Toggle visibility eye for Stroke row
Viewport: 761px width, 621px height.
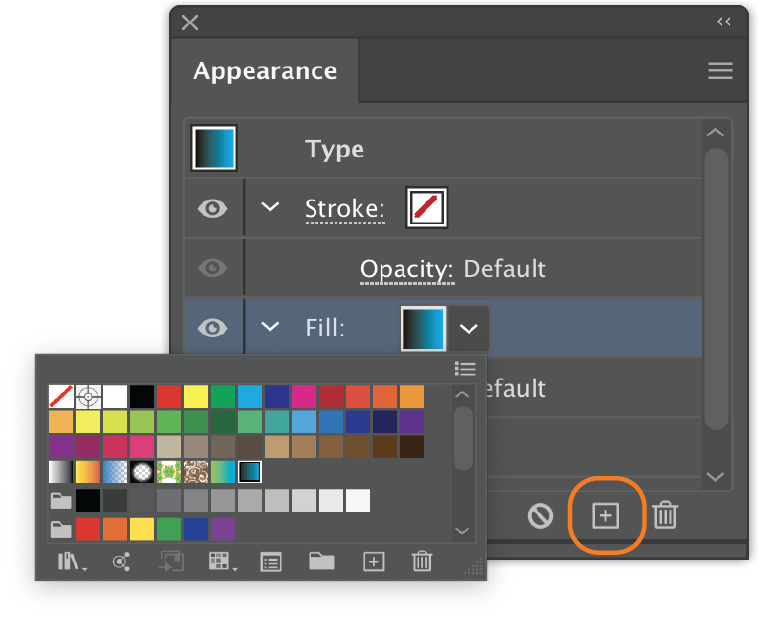[x=213, y=209]
